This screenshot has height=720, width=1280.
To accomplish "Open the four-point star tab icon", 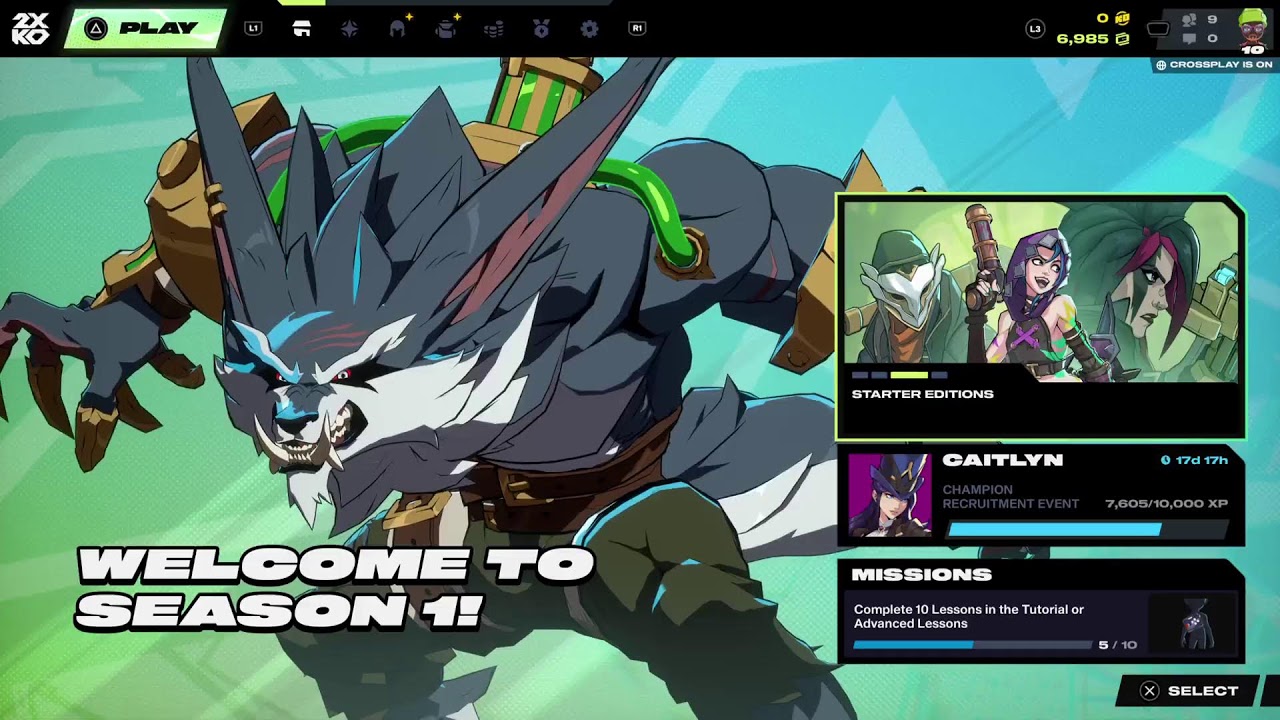I will coord(349,28).
